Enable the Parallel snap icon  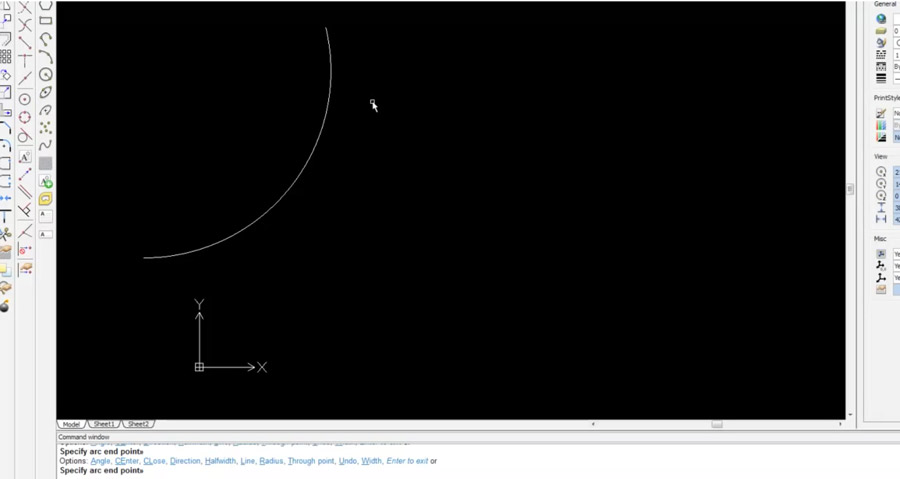pos(25,192)
